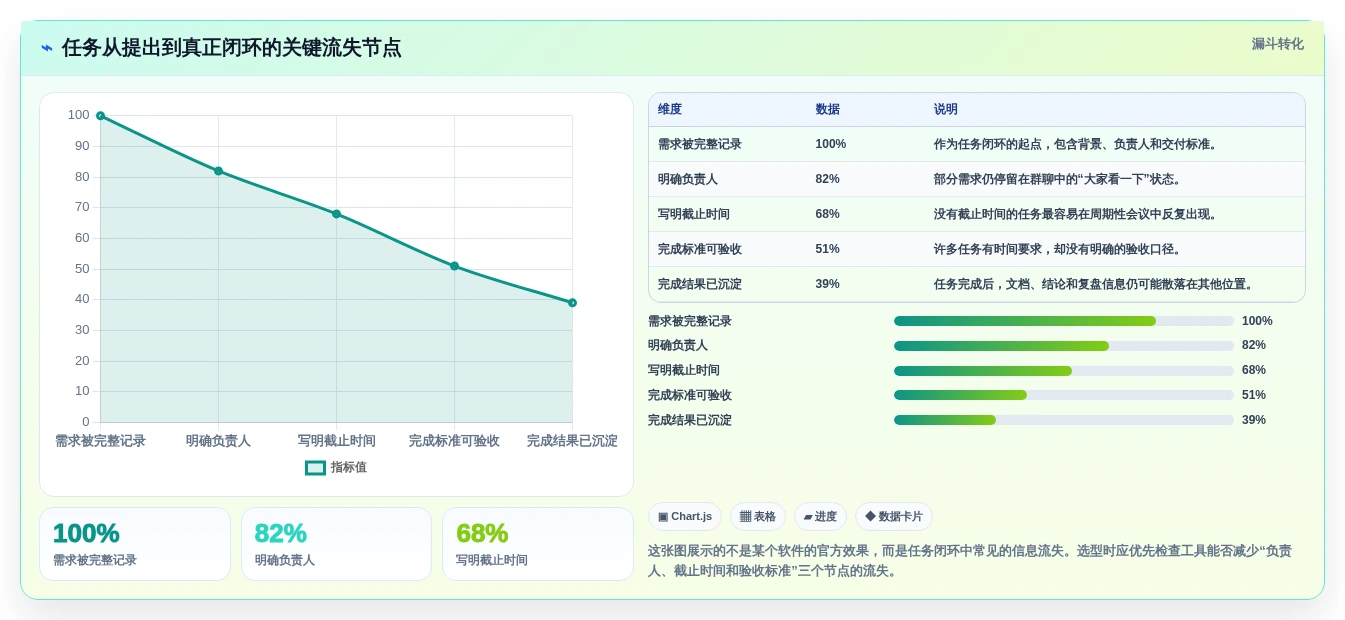Click the 82% value in the table

coord(827,179)
